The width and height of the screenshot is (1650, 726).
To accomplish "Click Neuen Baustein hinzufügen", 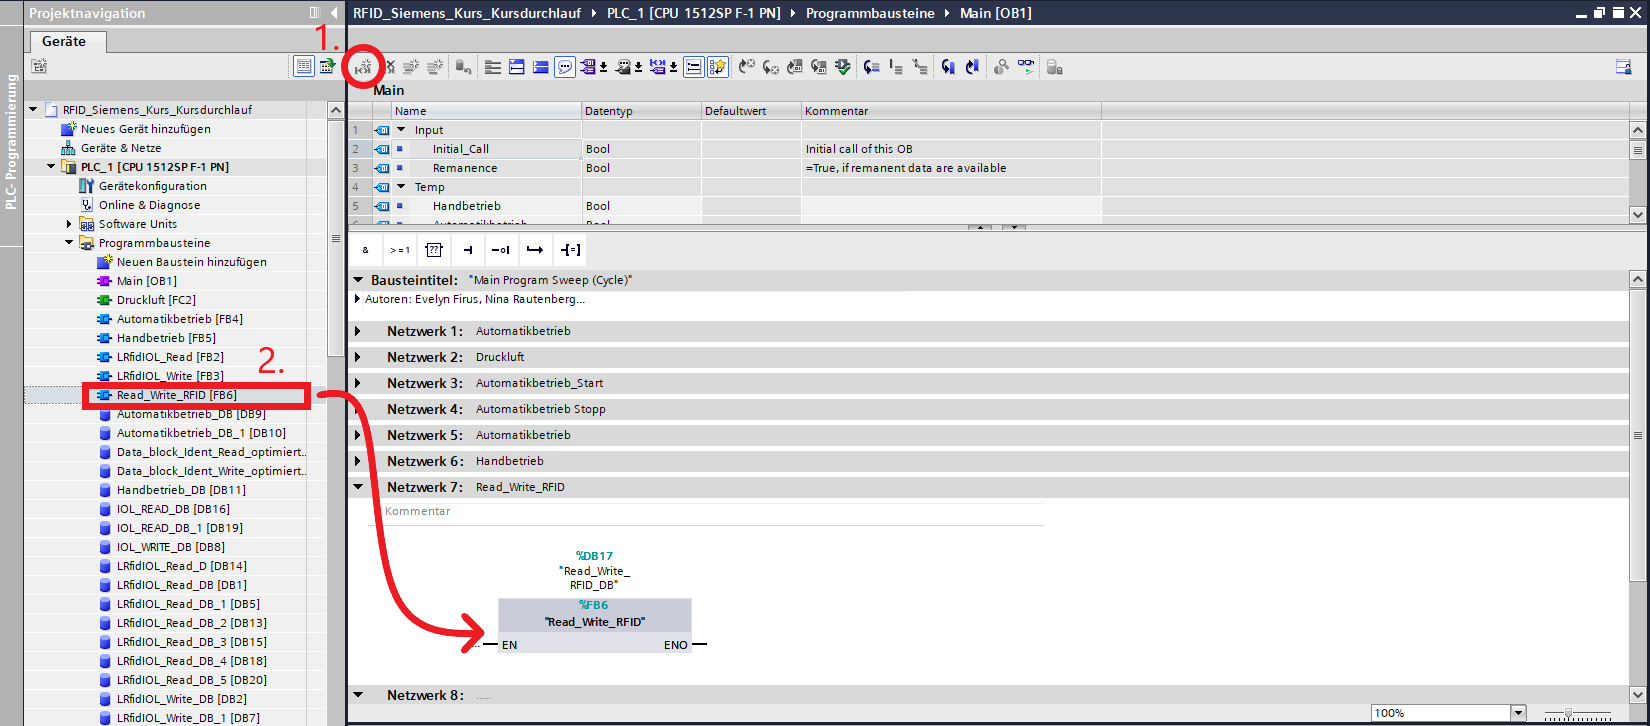I will point(191,262).
